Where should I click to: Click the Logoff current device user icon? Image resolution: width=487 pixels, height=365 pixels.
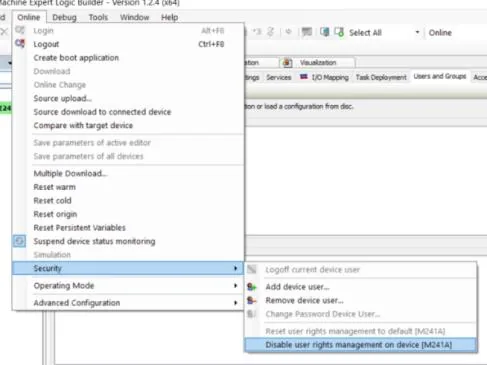click(x=252, y=269)
